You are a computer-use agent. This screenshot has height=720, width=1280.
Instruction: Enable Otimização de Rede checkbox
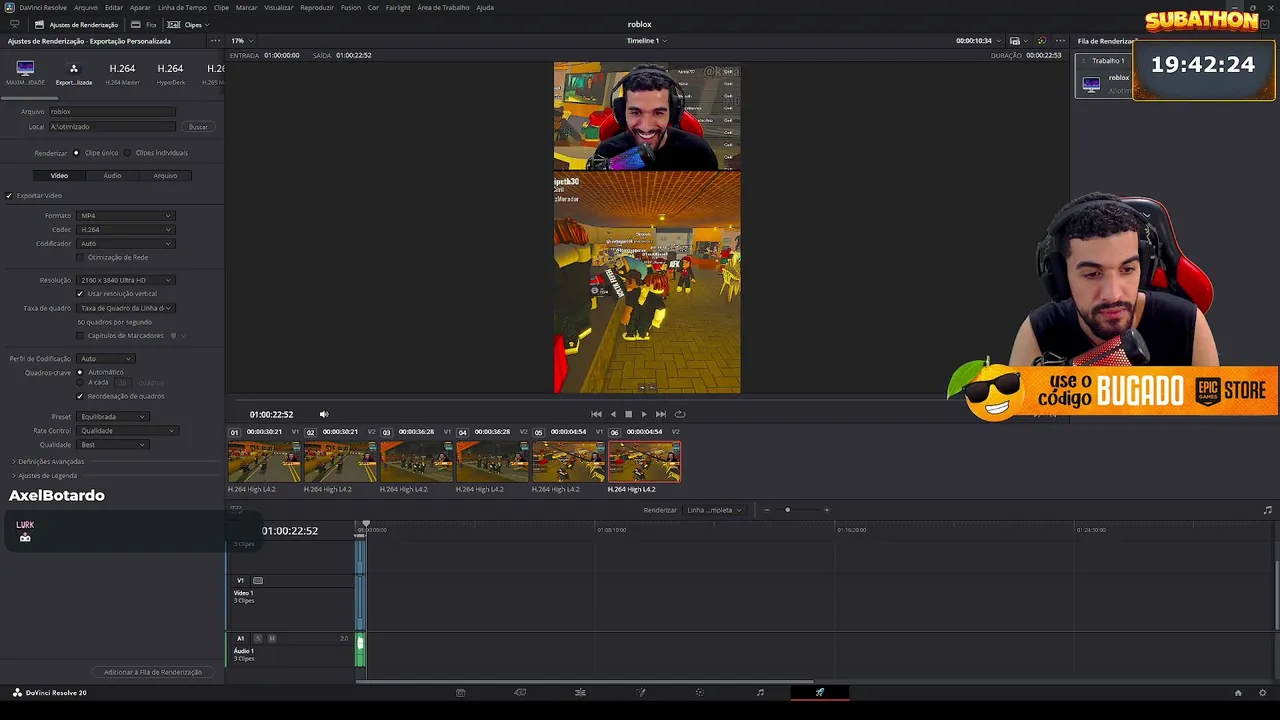pos(80,257)
